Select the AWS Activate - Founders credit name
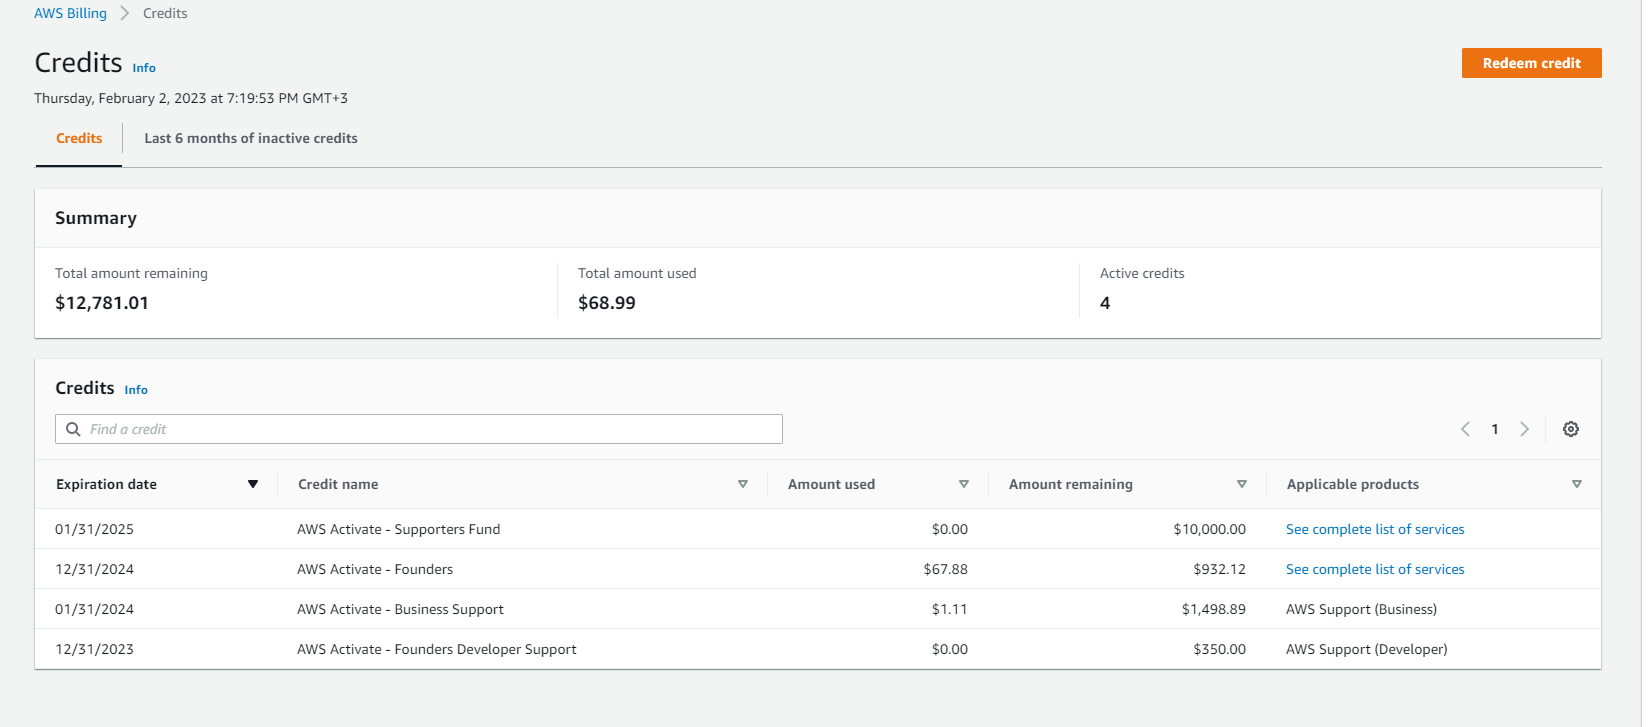Screen dimensions: 1649x727 point(375,569)
